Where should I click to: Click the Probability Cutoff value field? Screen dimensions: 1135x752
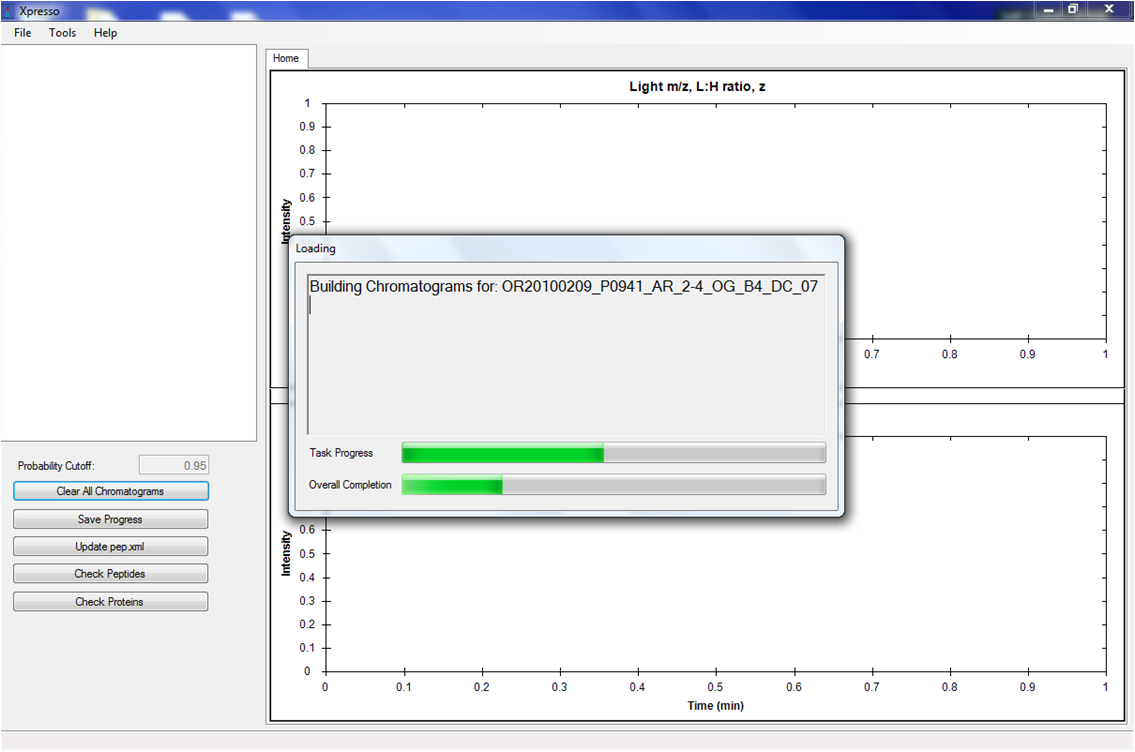pos(174,465)
